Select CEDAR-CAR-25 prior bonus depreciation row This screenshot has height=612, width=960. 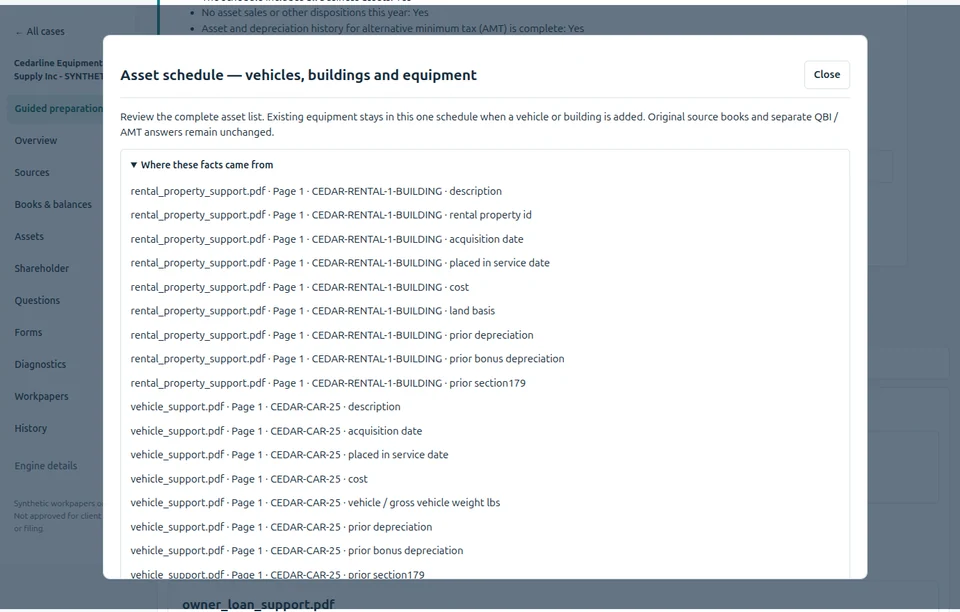[296, 551]
